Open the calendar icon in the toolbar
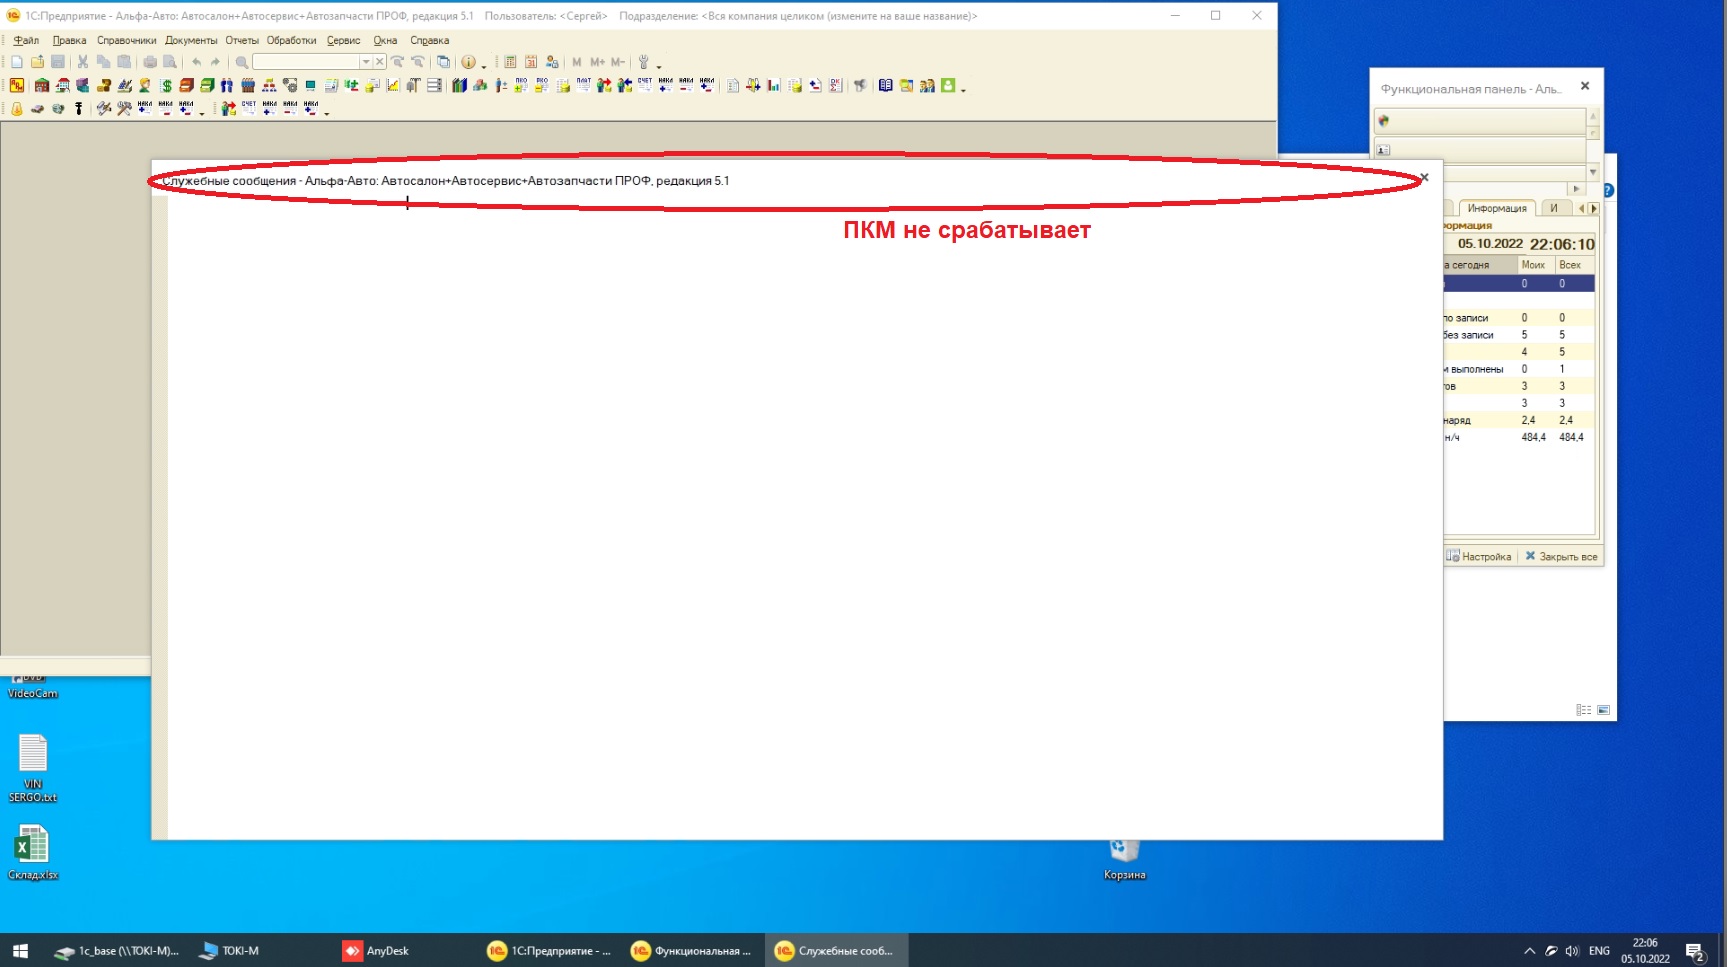This screenshot has height=967, width=1727. pyautogui.click(x=531, y=62)
